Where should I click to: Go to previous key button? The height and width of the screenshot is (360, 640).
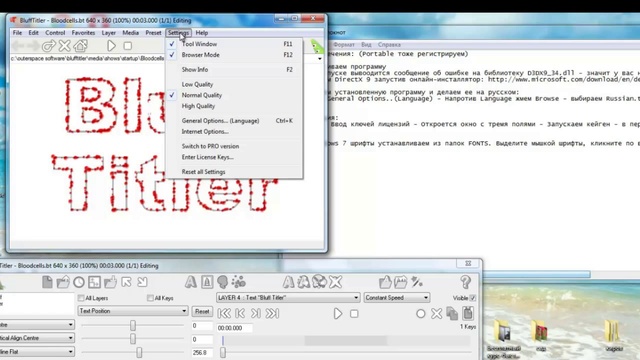point(240,313)
